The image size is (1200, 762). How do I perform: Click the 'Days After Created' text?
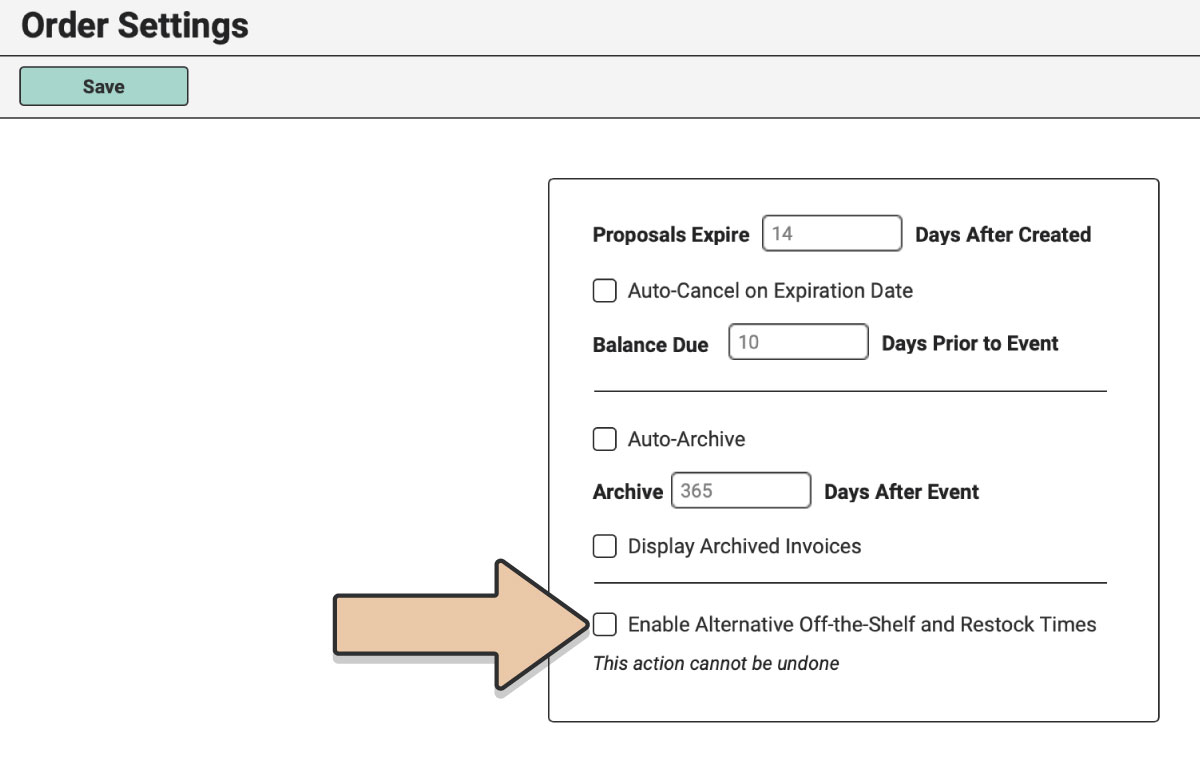tap(1003, 235)
